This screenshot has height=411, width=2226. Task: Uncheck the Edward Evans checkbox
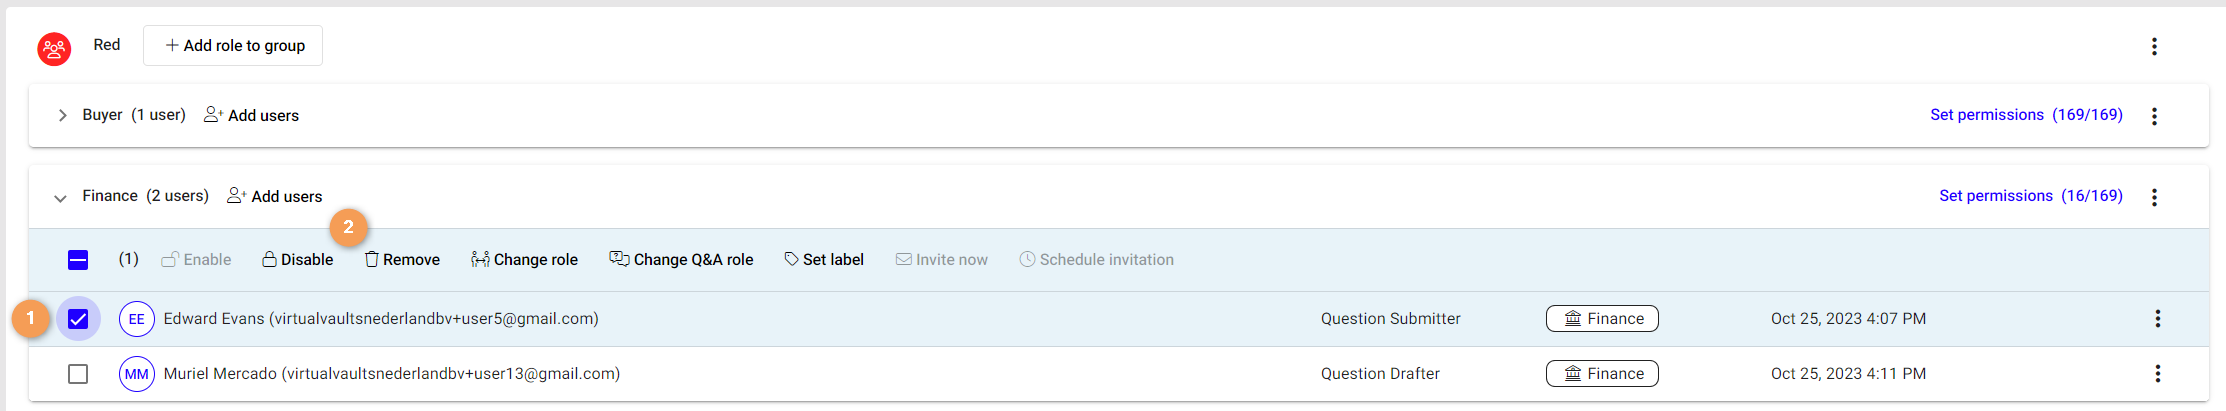(78, 319)
